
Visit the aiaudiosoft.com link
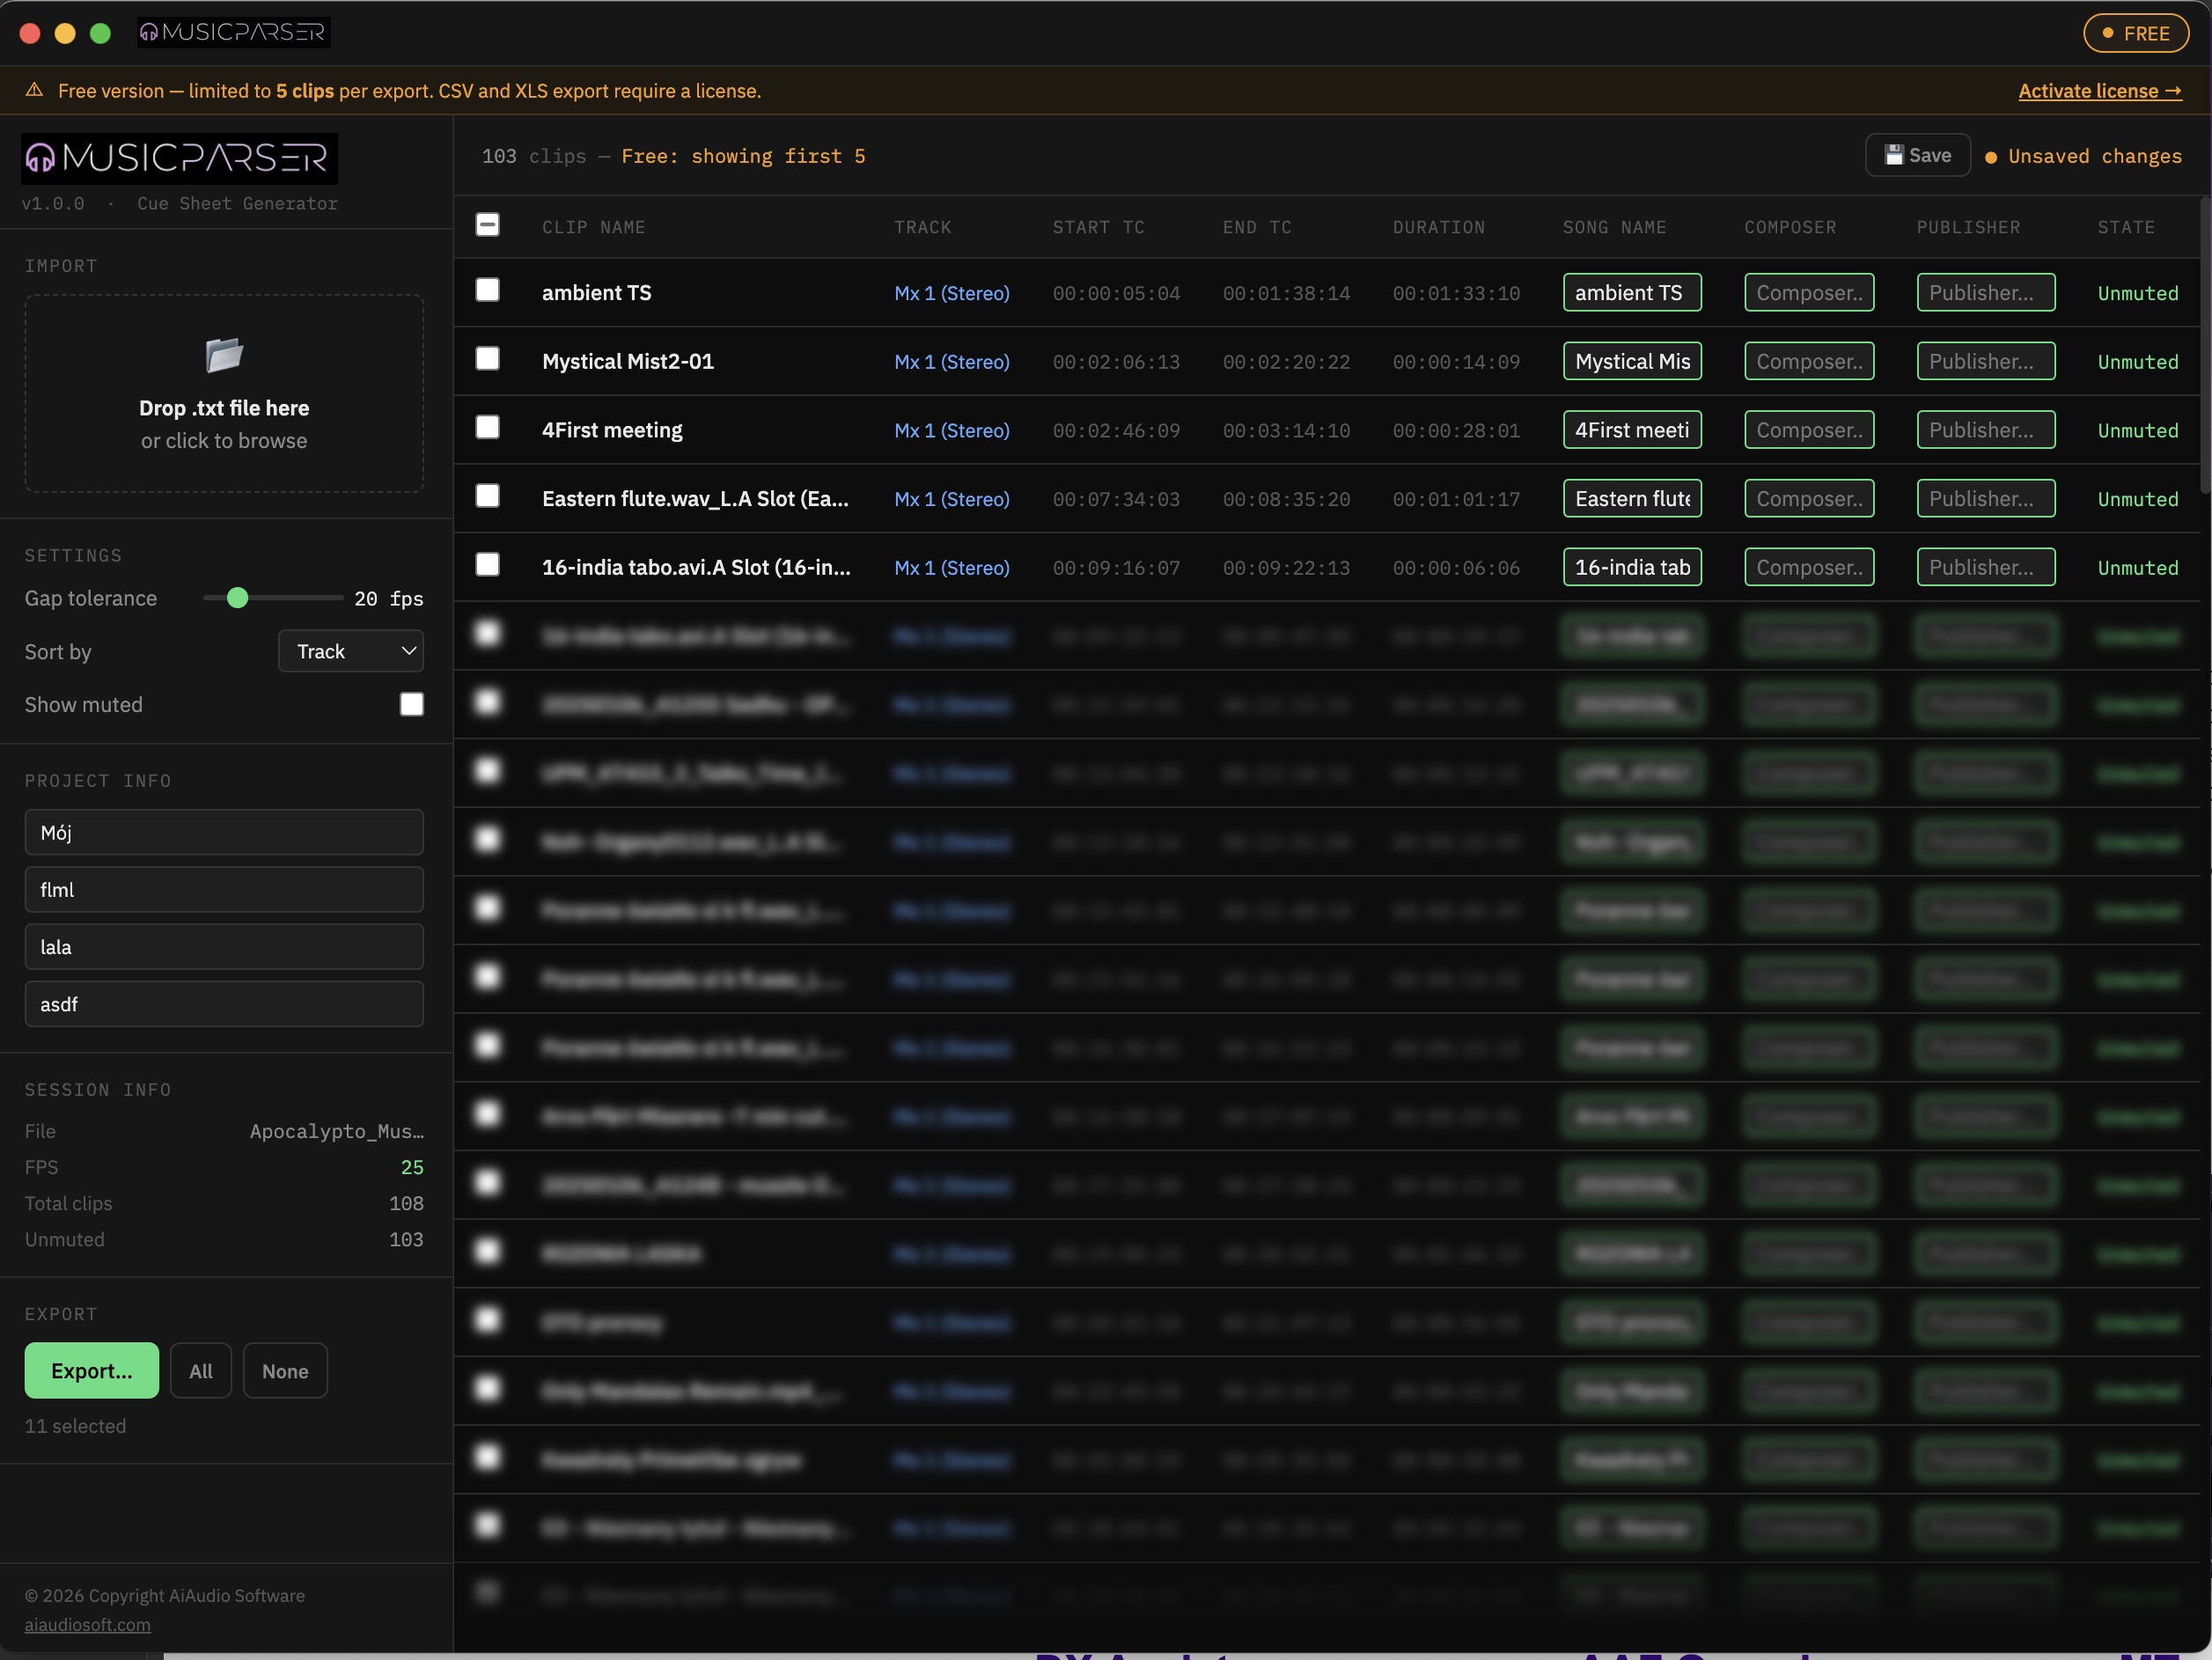click(x=87, y=1625)
